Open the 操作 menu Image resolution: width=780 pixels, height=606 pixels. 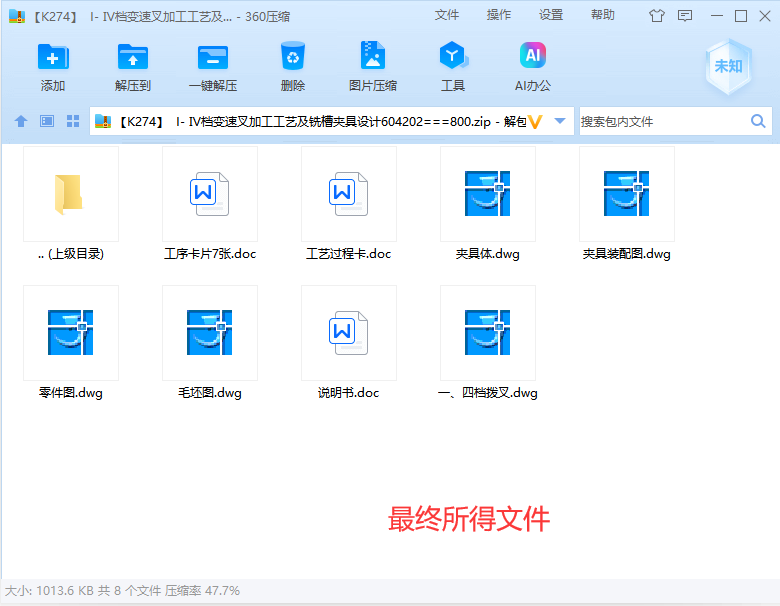[499, 15]
